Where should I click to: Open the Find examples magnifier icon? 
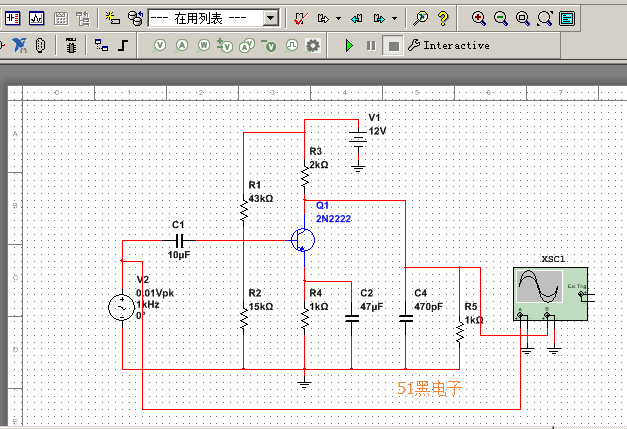click(x=421, y=18)
